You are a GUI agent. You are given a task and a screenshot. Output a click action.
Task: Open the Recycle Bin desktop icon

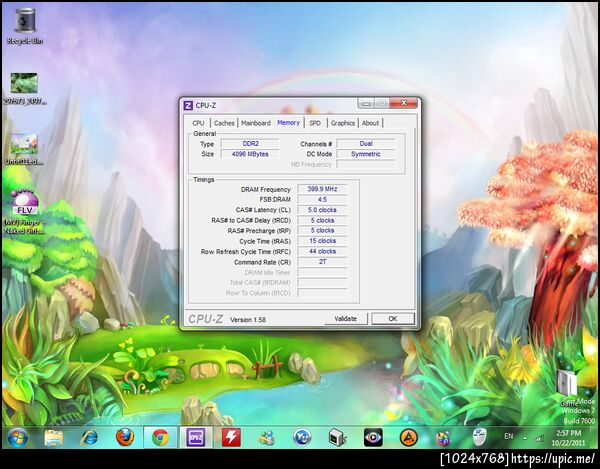coord(25,26)
